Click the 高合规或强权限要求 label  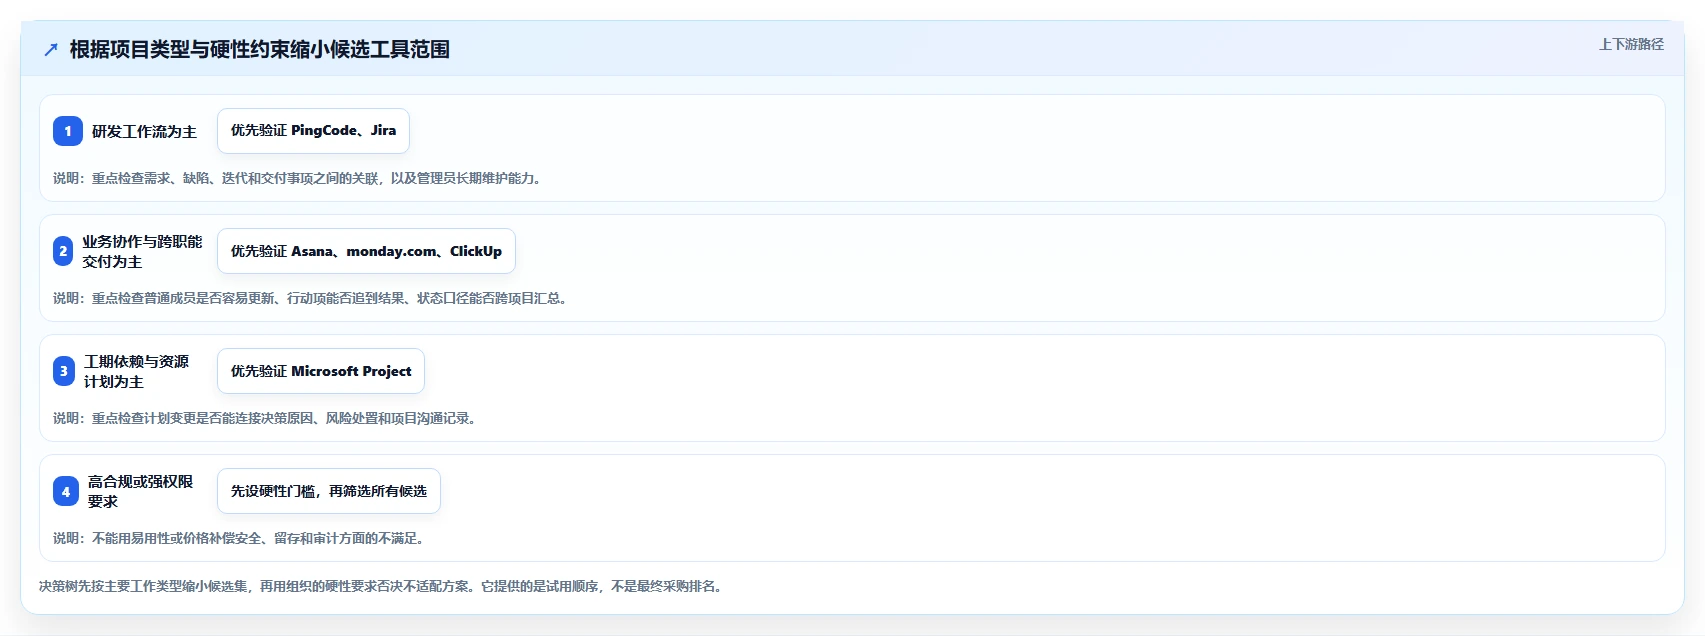140,491
